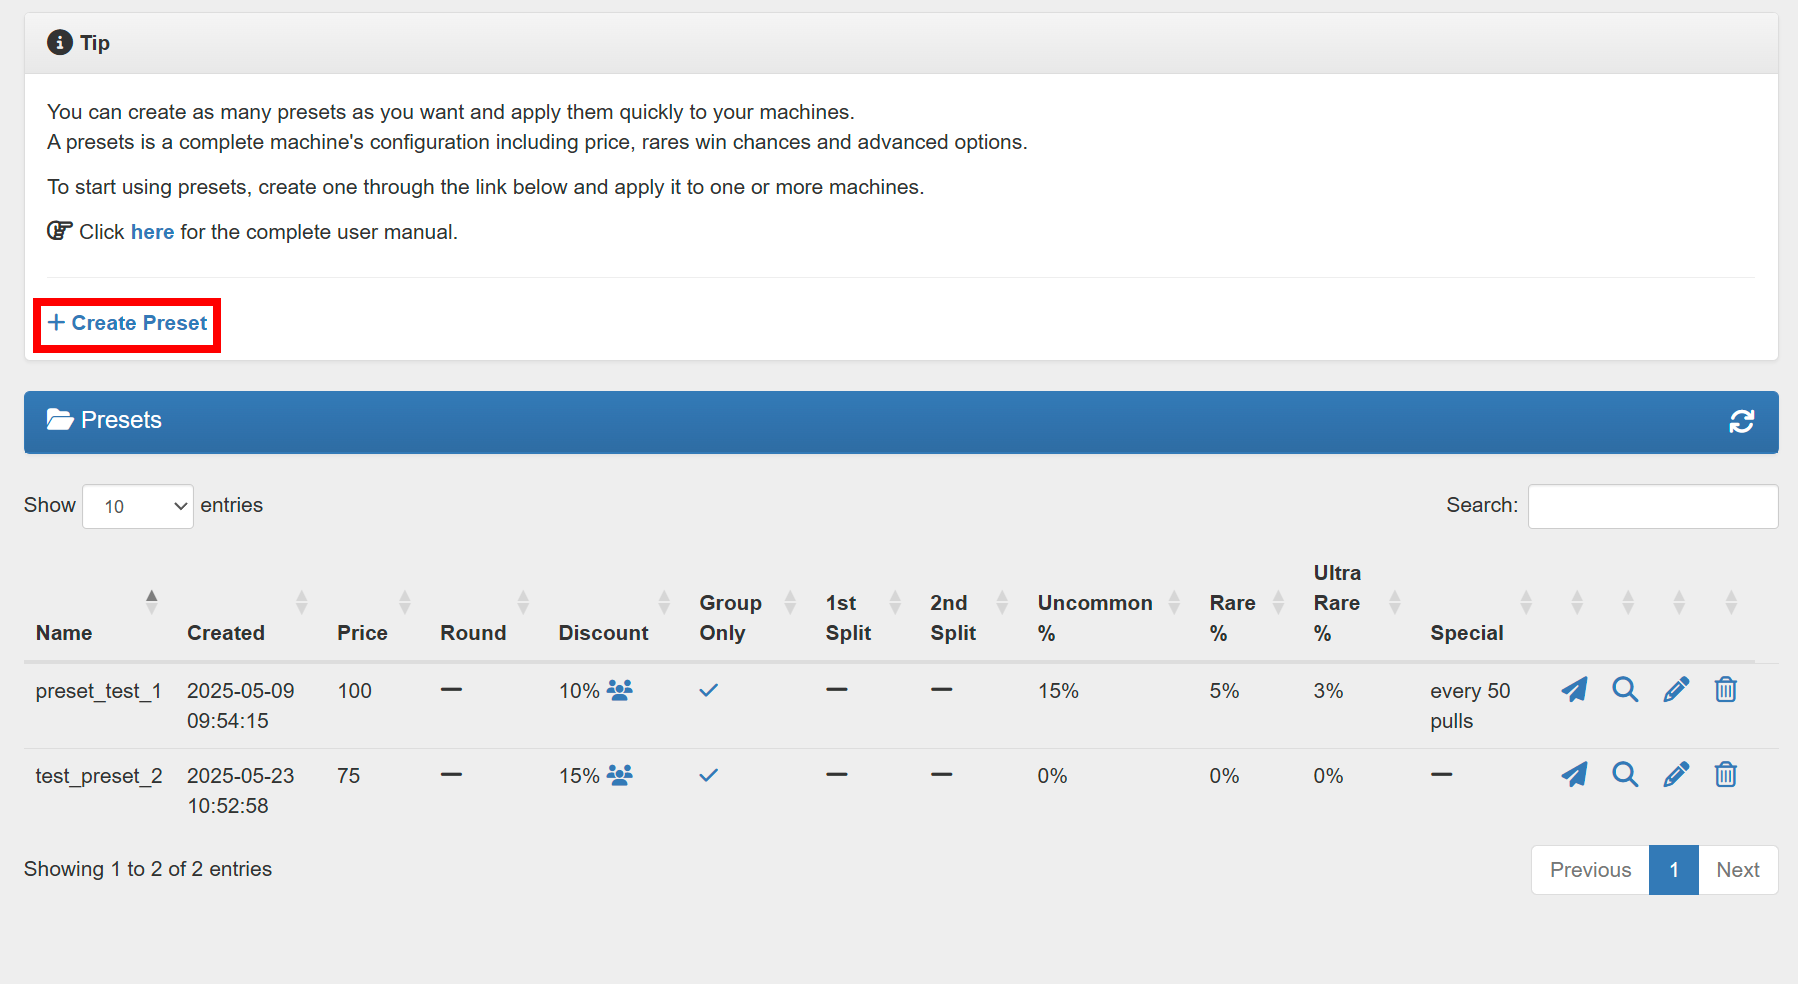The height and width of the screenshot is (984, 1798).
Task: Click the Create Preset link
Action: click(x=127, y=323)
